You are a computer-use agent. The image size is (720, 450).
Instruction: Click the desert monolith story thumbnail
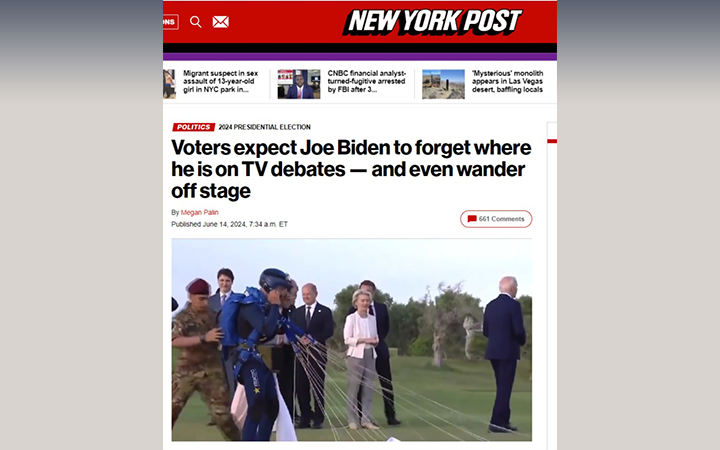[443, 84]
